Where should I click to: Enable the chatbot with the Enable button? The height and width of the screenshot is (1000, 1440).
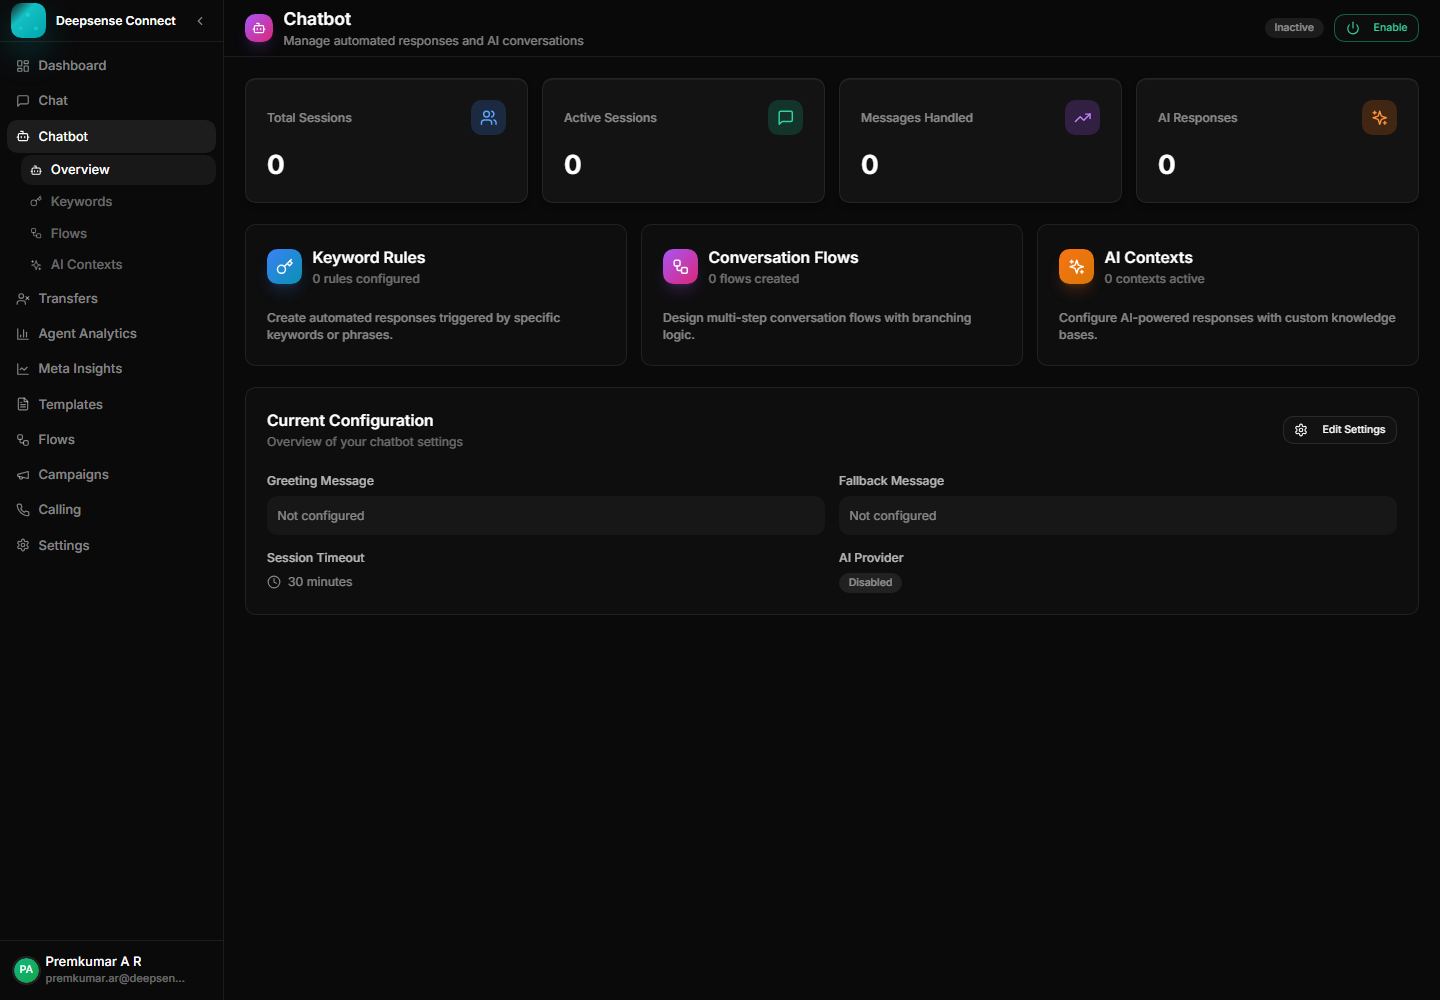point(1376,28)
